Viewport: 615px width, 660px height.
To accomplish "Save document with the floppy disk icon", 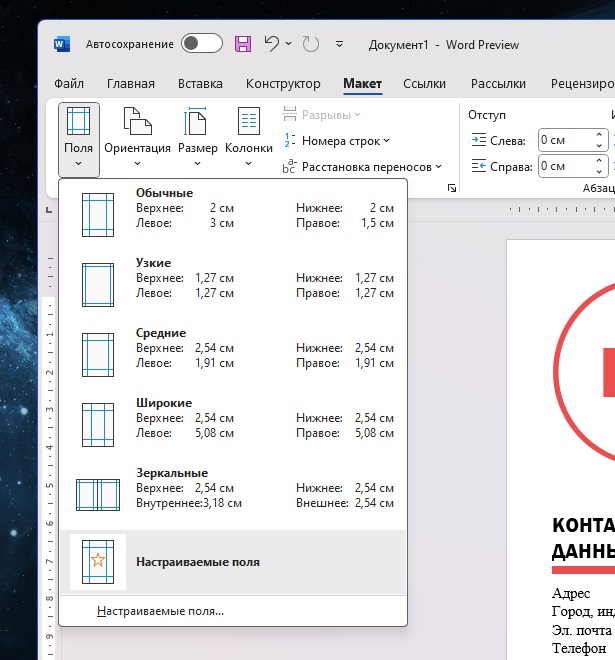I will tap(243, 44).
